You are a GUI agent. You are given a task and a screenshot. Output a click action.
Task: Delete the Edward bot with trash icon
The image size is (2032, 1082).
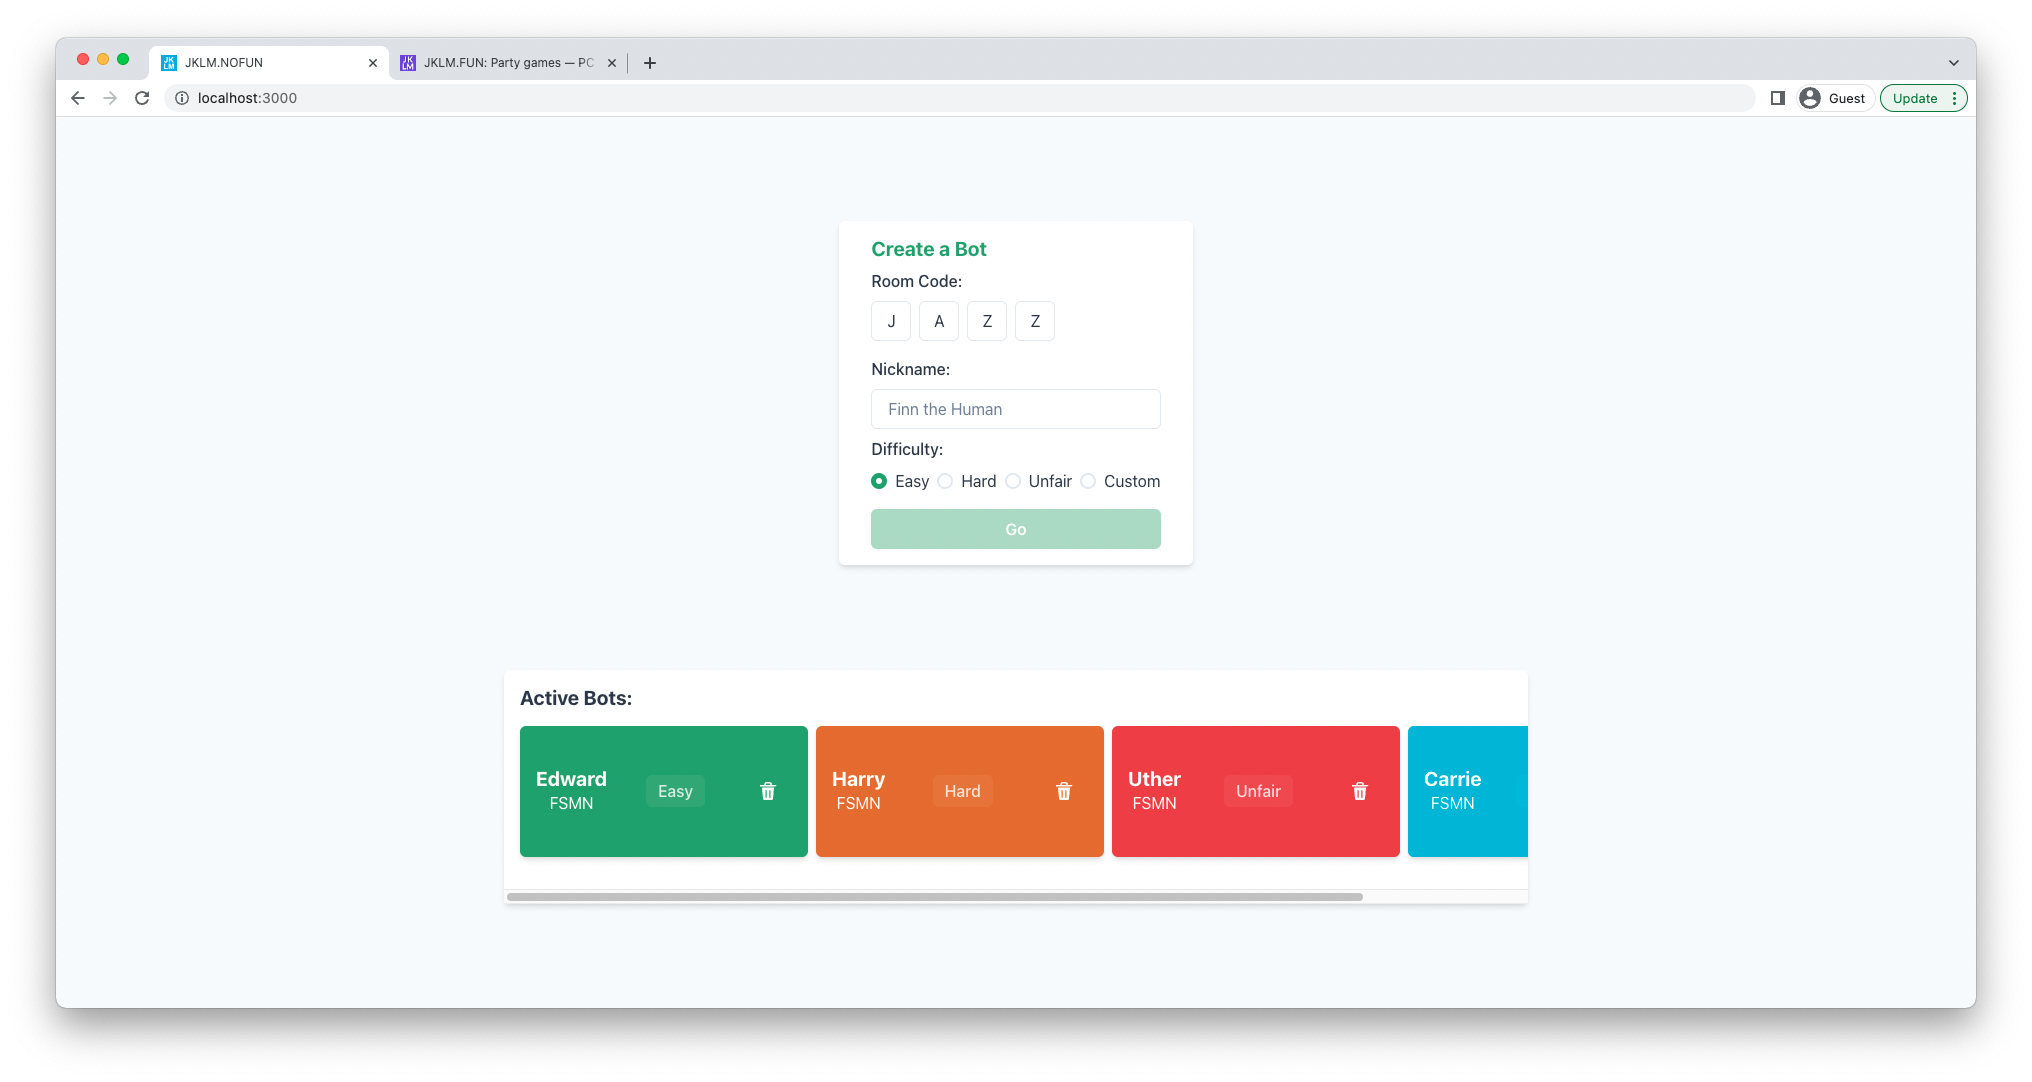pyautogui.click(x=767, y=791)
